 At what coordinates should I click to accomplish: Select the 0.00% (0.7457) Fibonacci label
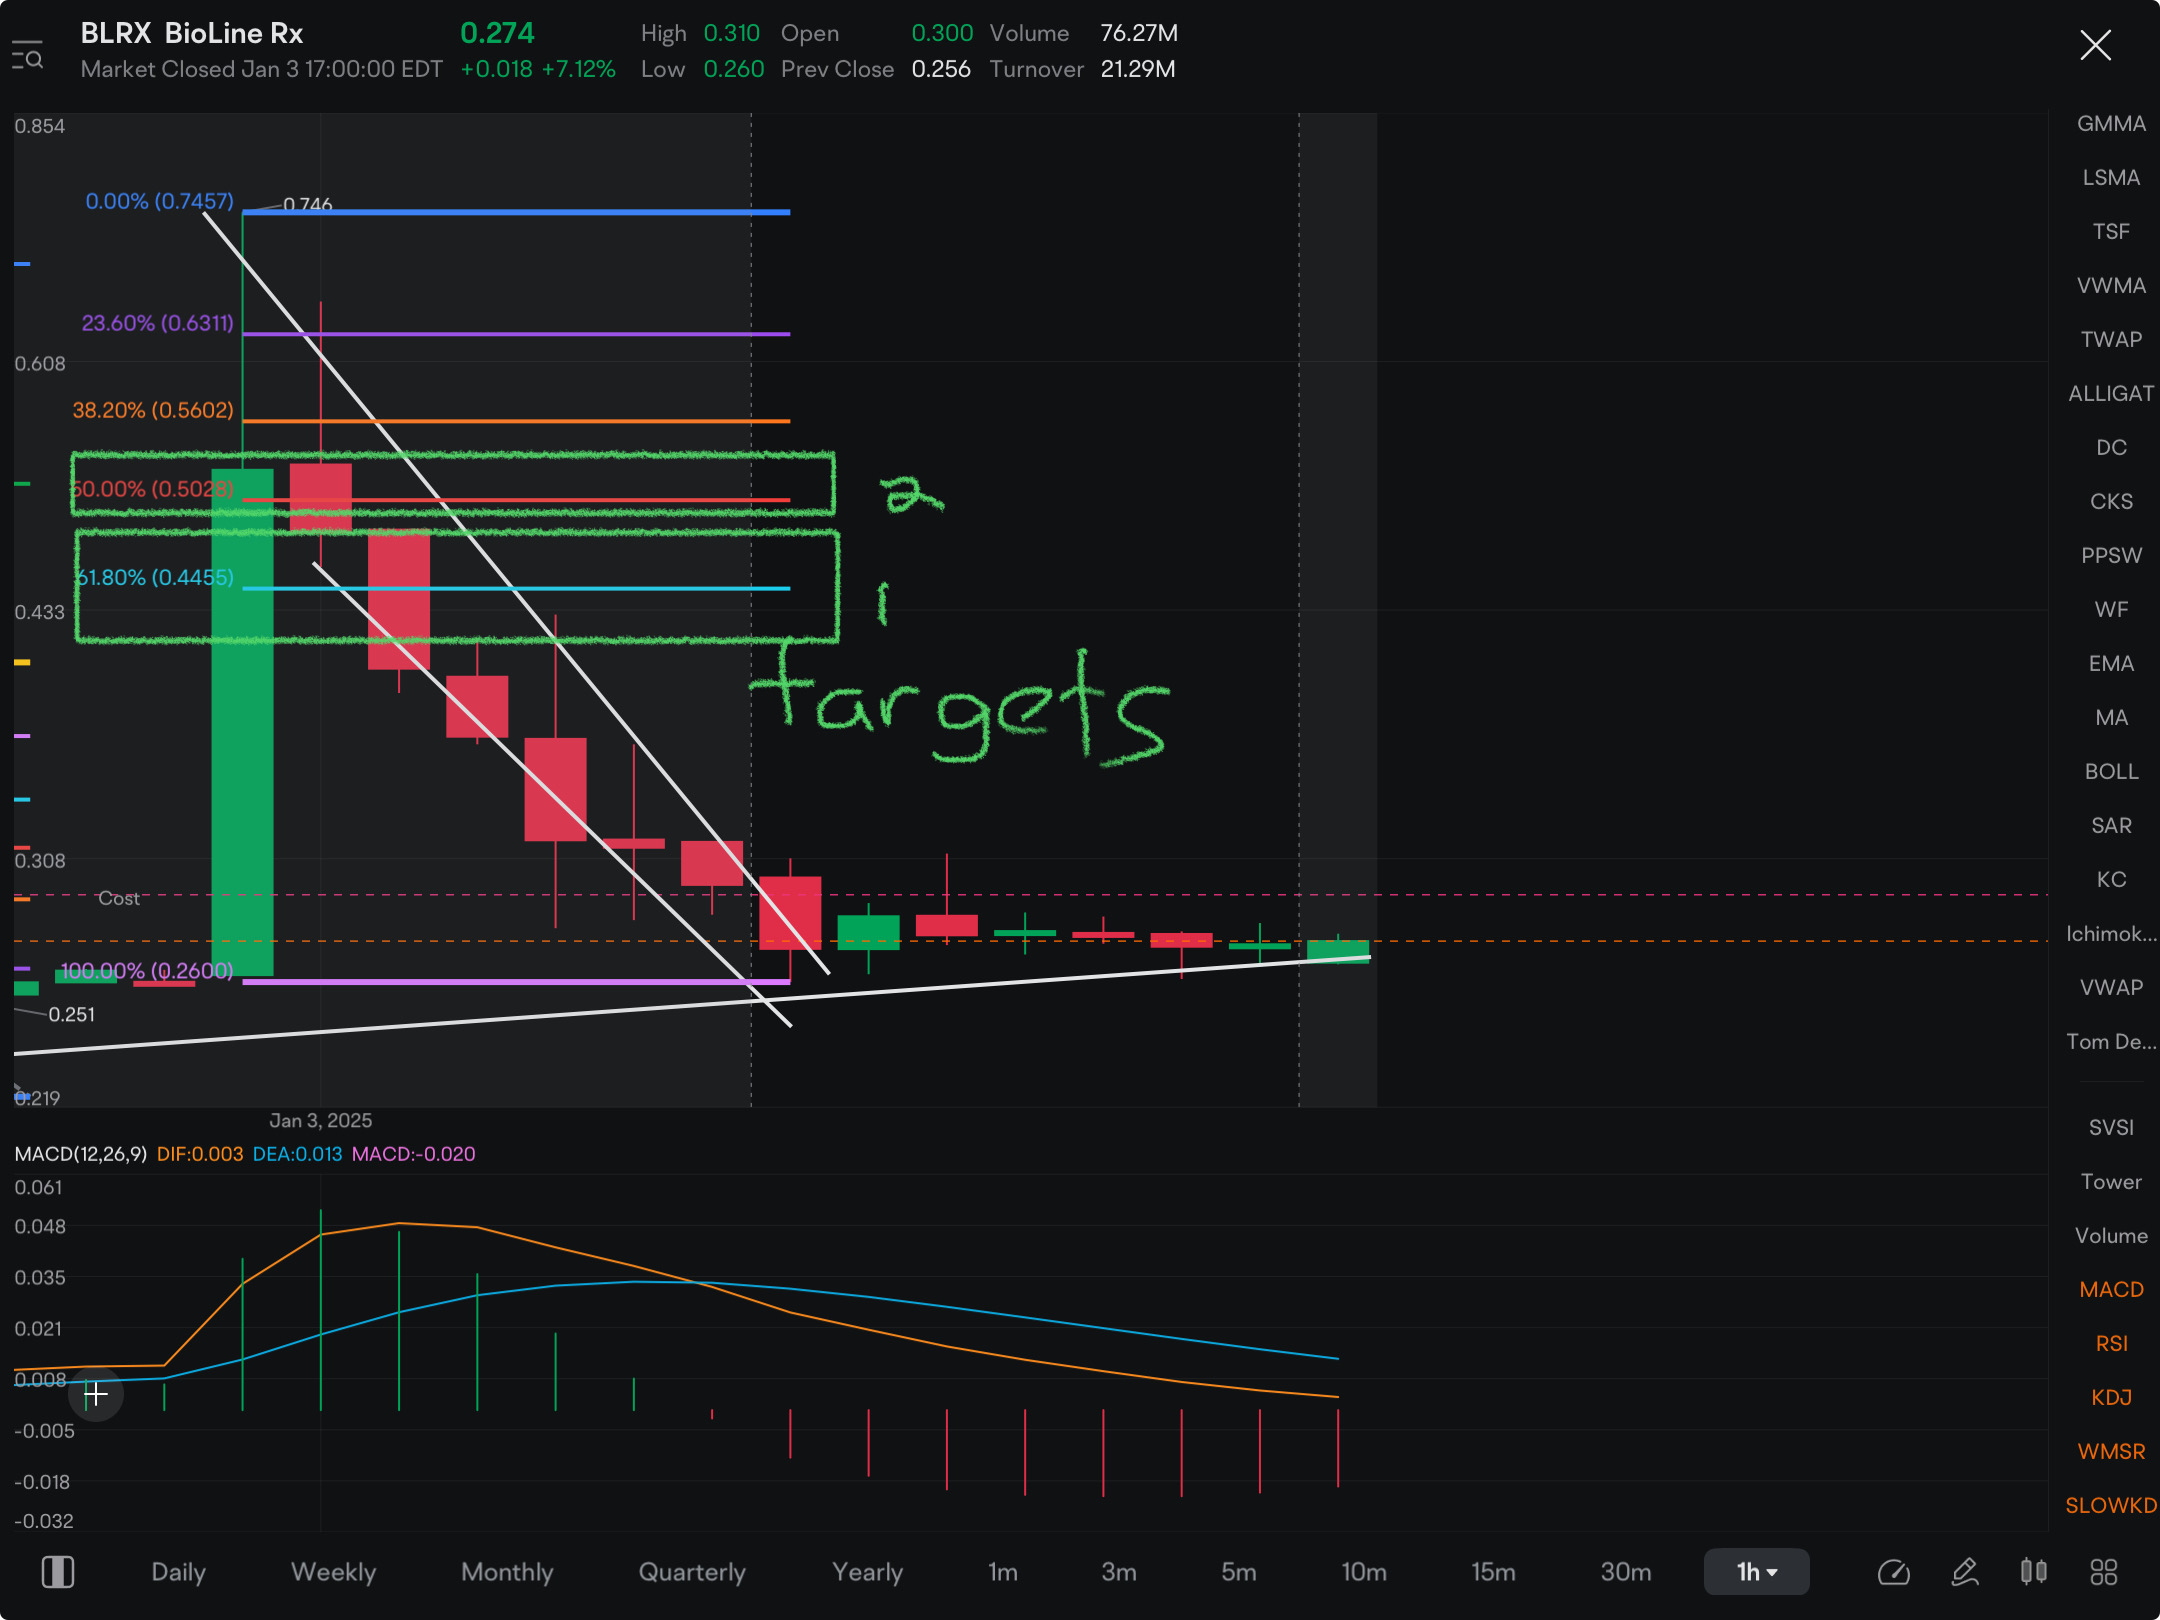pos(159,201)
